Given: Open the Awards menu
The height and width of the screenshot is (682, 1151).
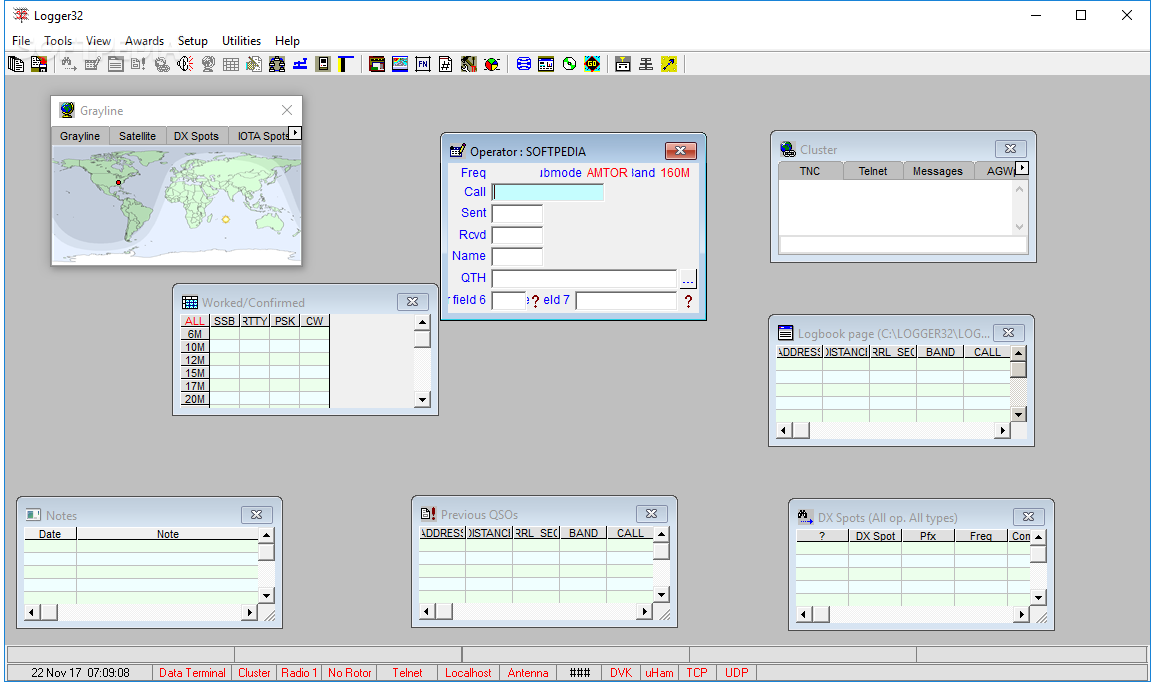Looking at the screenshot, I should (144, 41).
